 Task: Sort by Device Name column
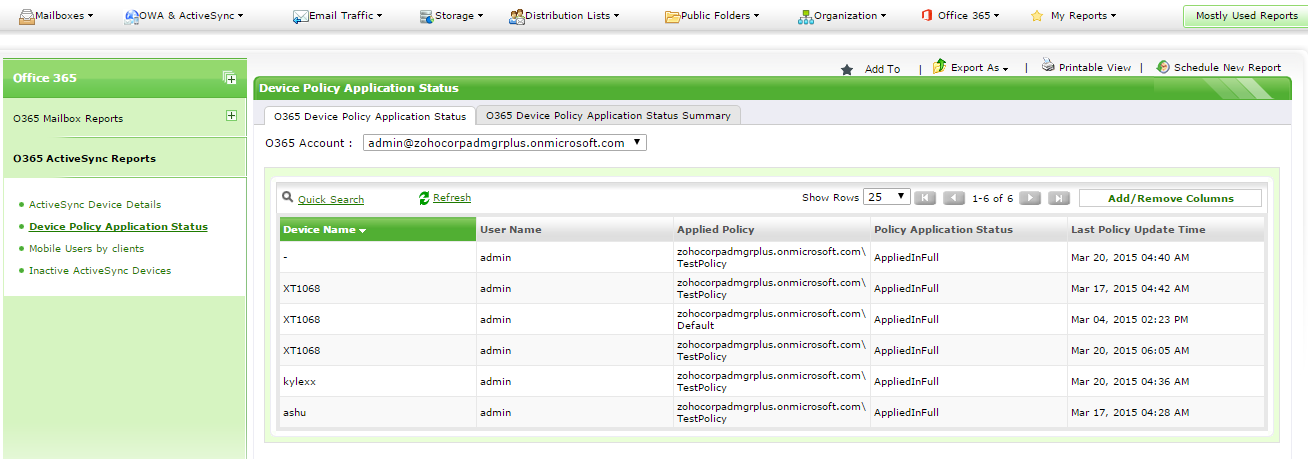pyautogui.click(x=377, y=229)
